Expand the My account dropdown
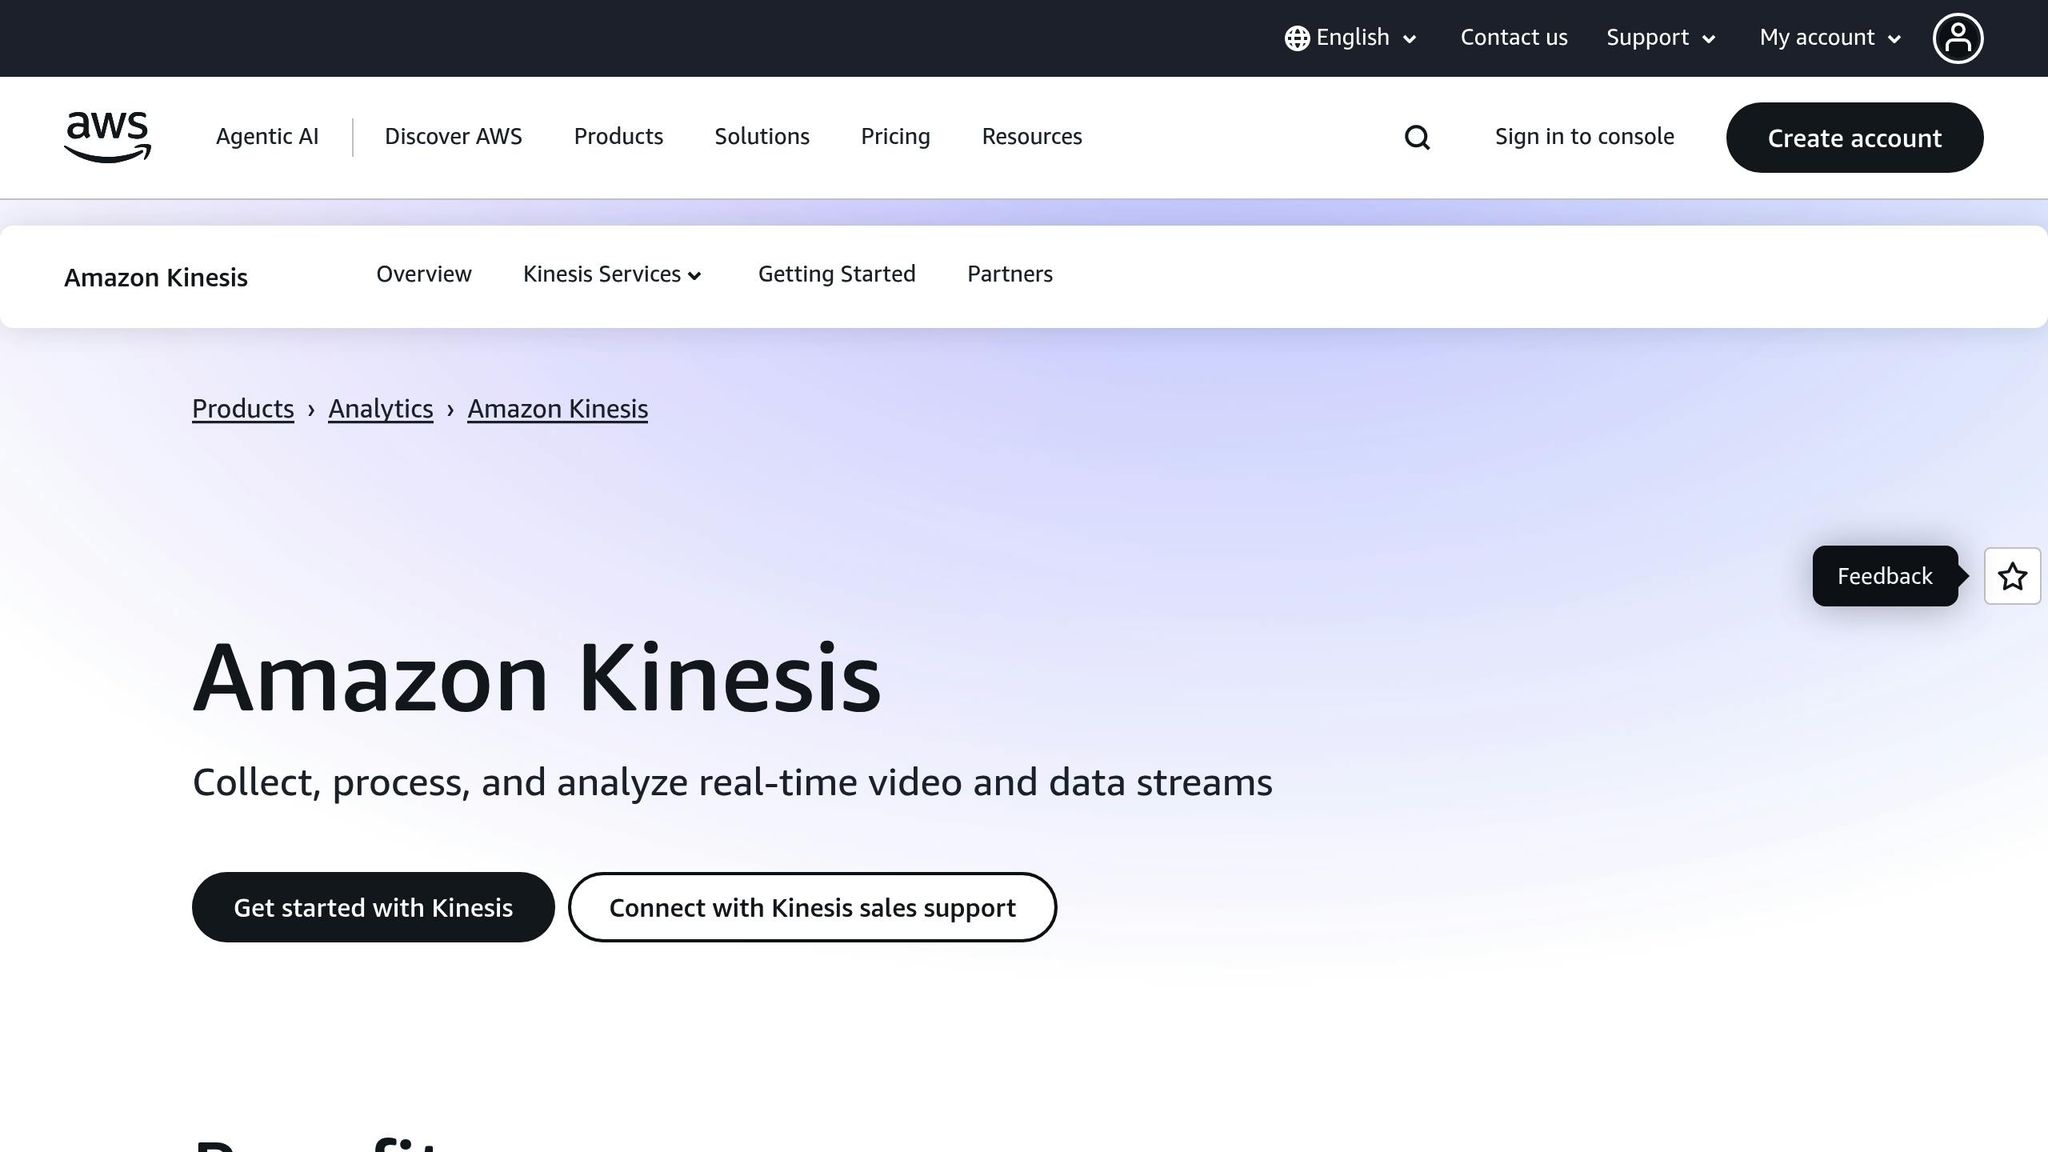This screenshot has width=2048, height=1152. pos(1828,37)
